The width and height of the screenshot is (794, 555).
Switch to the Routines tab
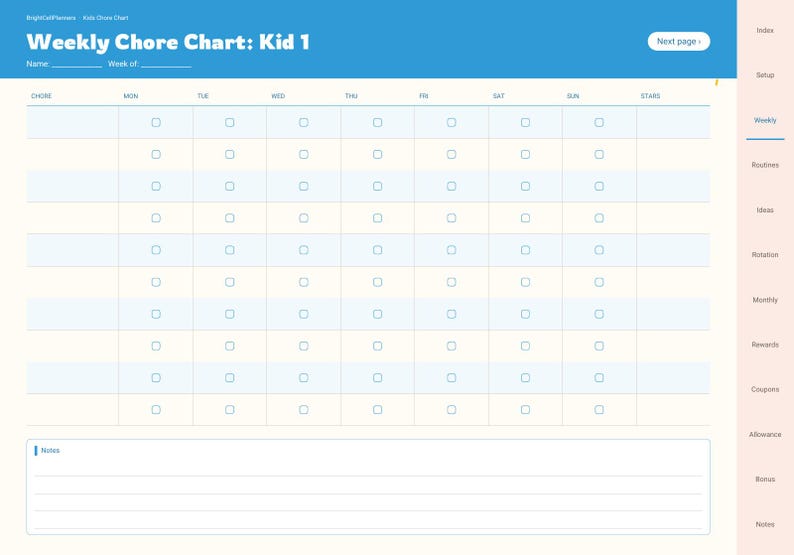click(x=765, y=165)
